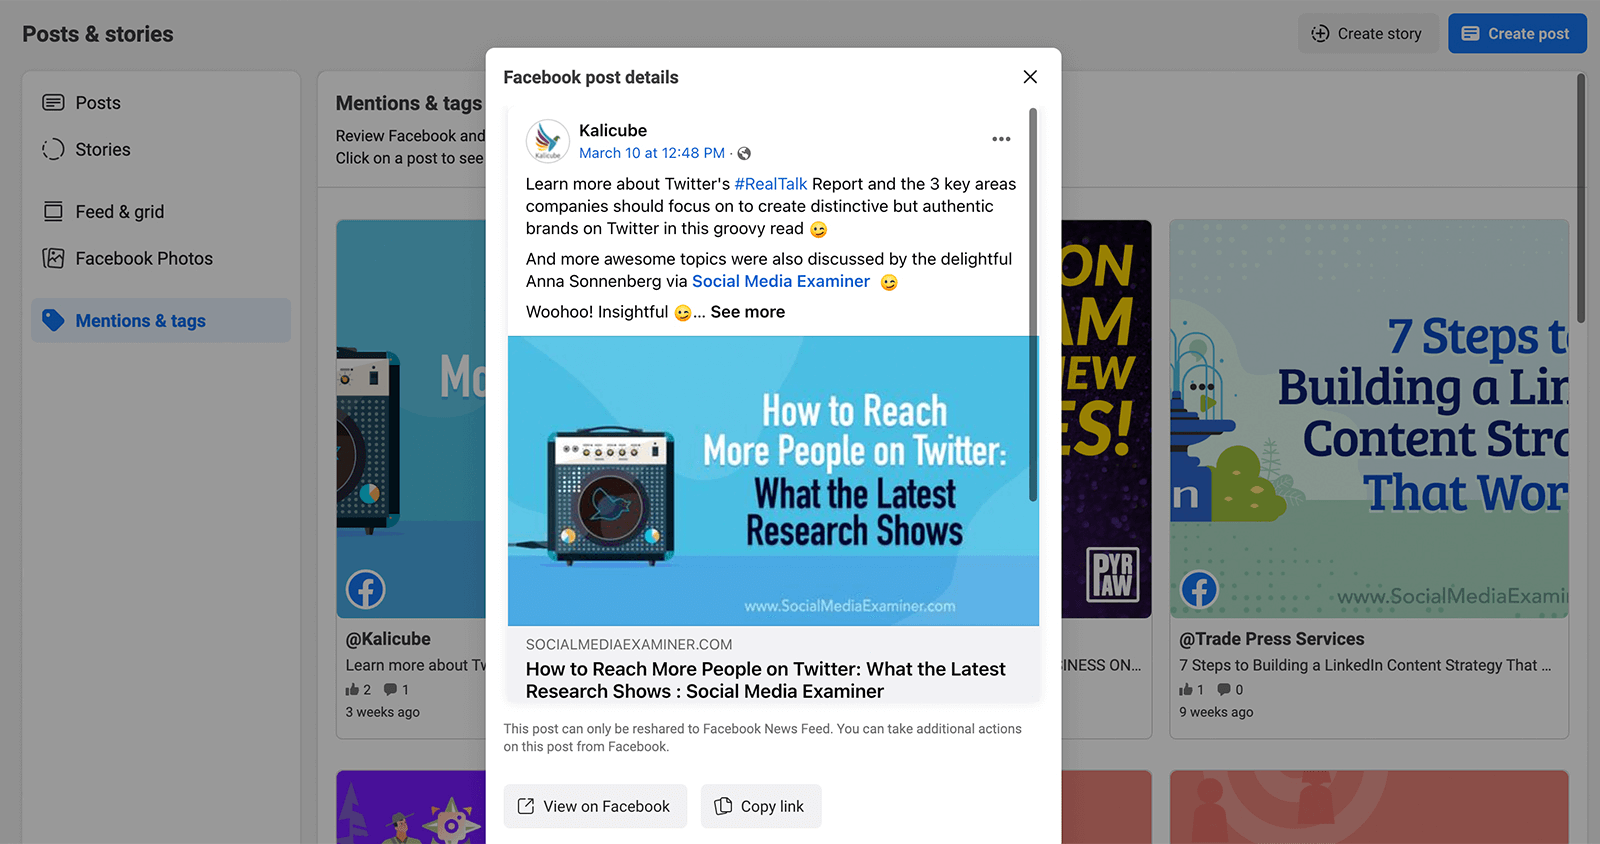The height and width of the screenshot is (844, 1600).
Task: Close the Facebook post details dialog
Action: [1030, 77]
